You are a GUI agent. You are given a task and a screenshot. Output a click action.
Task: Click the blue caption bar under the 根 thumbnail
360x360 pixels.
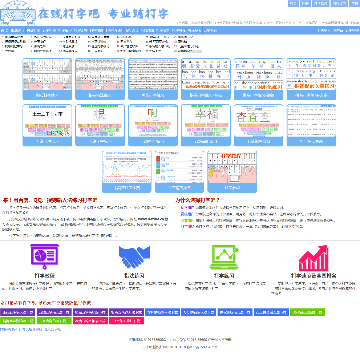[x=100, y=141]
